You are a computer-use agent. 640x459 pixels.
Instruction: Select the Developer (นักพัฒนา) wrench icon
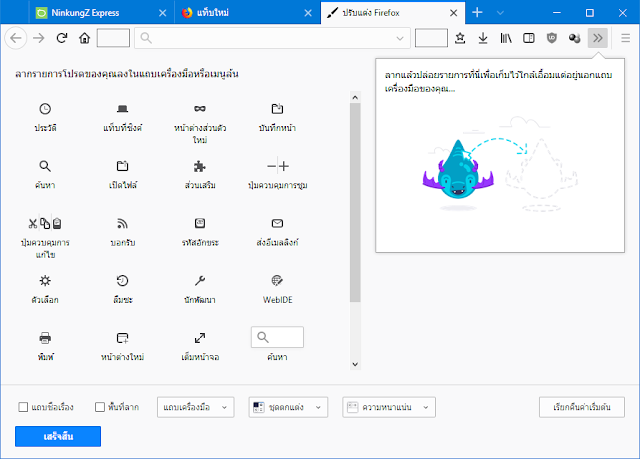pos(200,281)
